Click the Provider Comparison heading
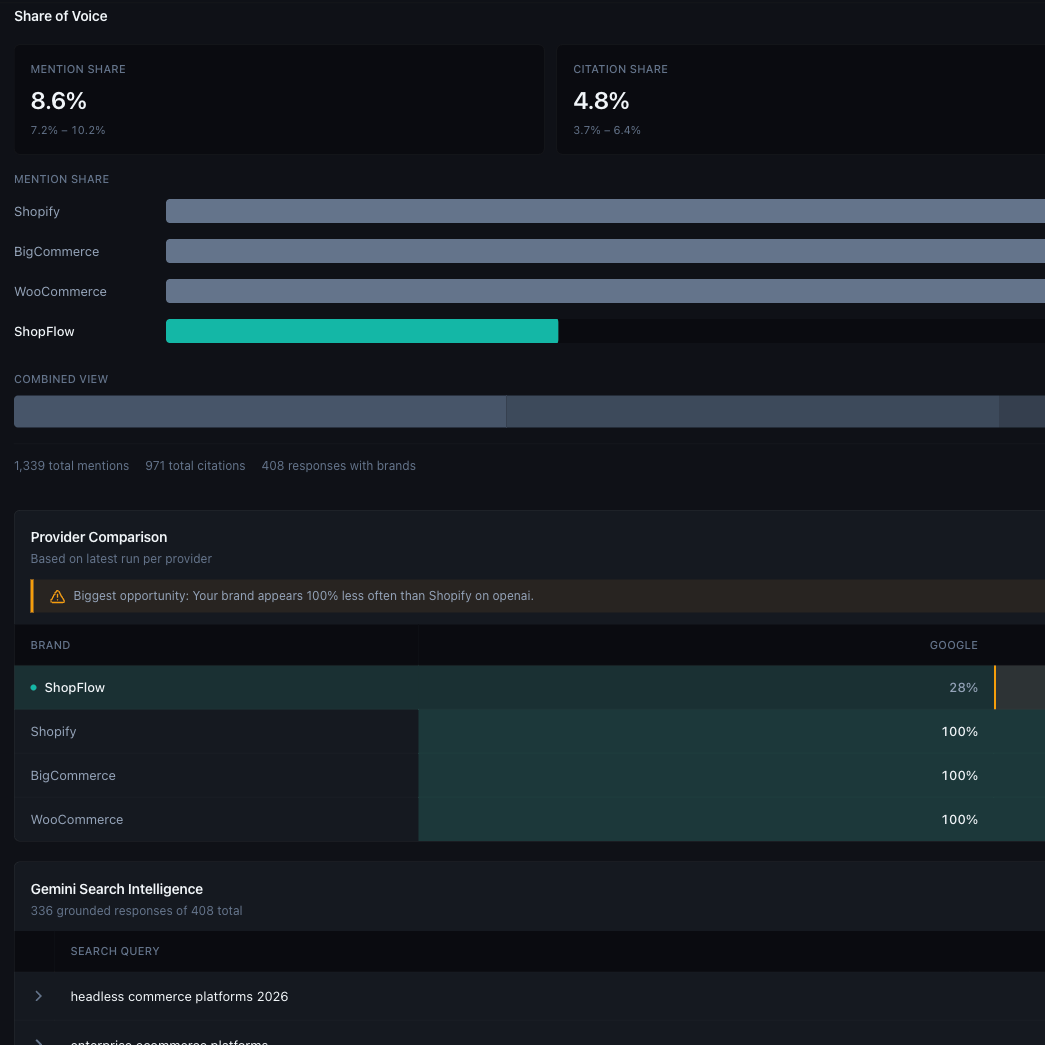The width and height of the screenshot is (1045, 1045). coord(99,537)
